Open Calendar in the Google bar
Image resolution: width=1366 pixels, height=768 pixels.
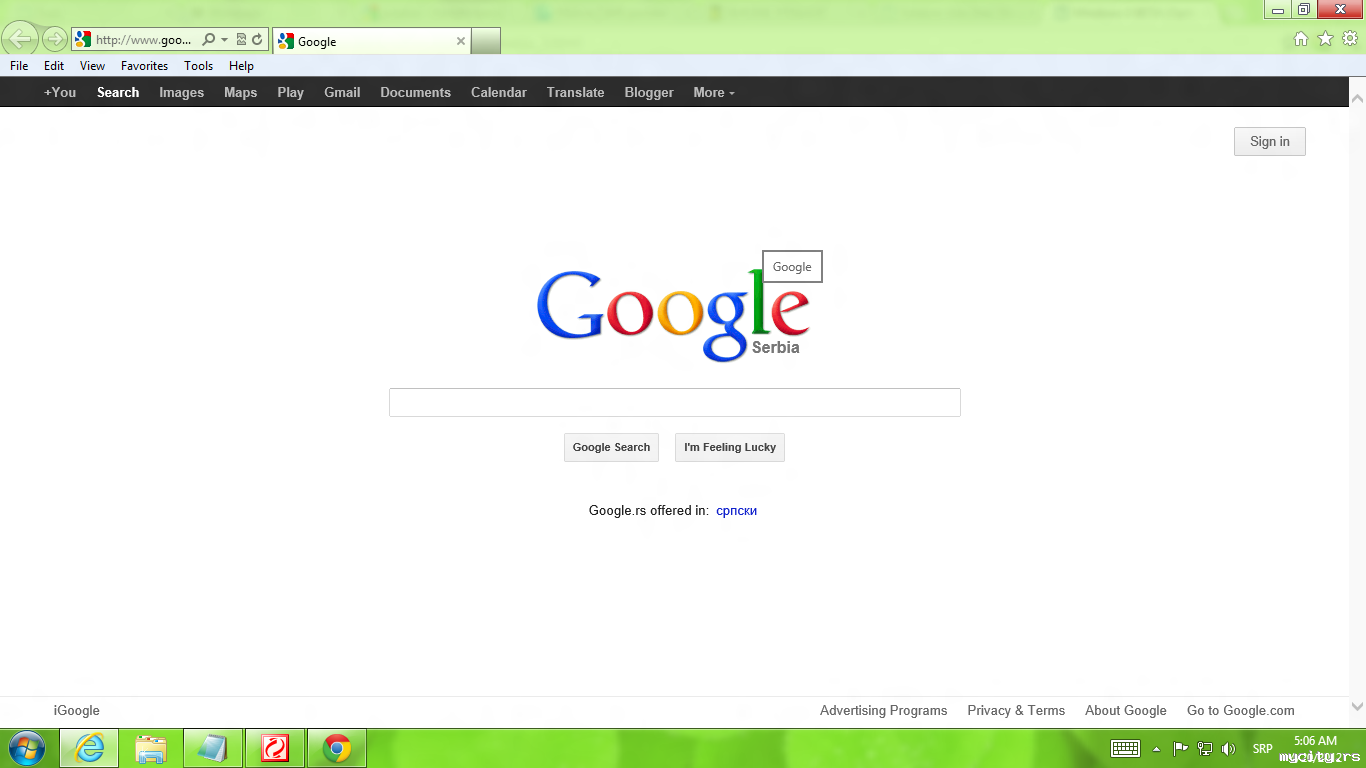point(498,92)
